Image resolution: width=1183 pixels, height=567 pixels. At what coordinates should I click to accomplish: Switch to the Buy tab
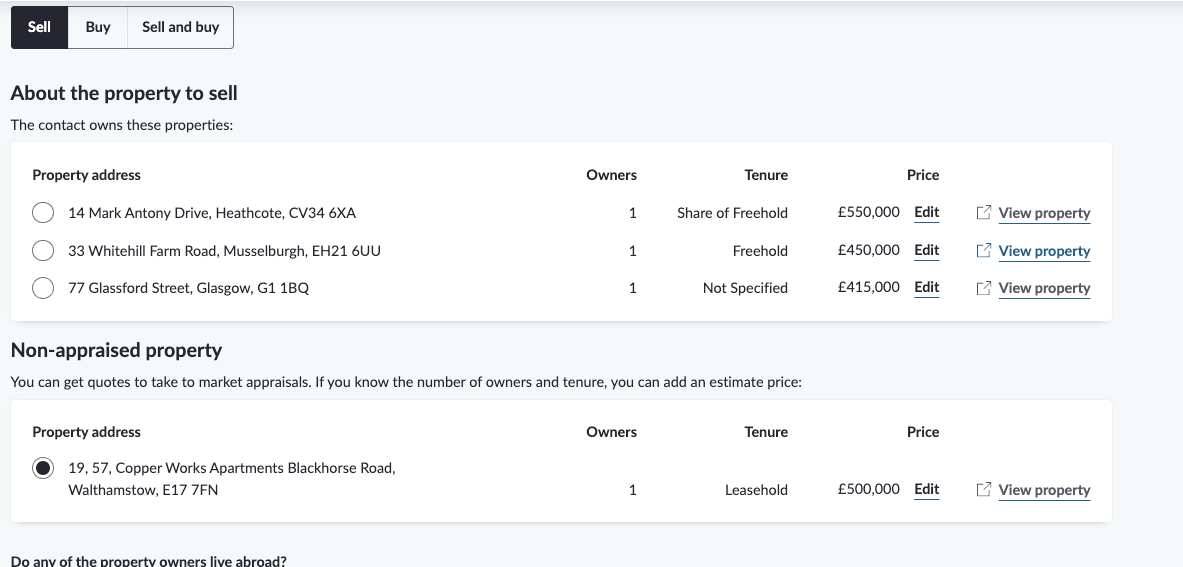tap(98, 27)
